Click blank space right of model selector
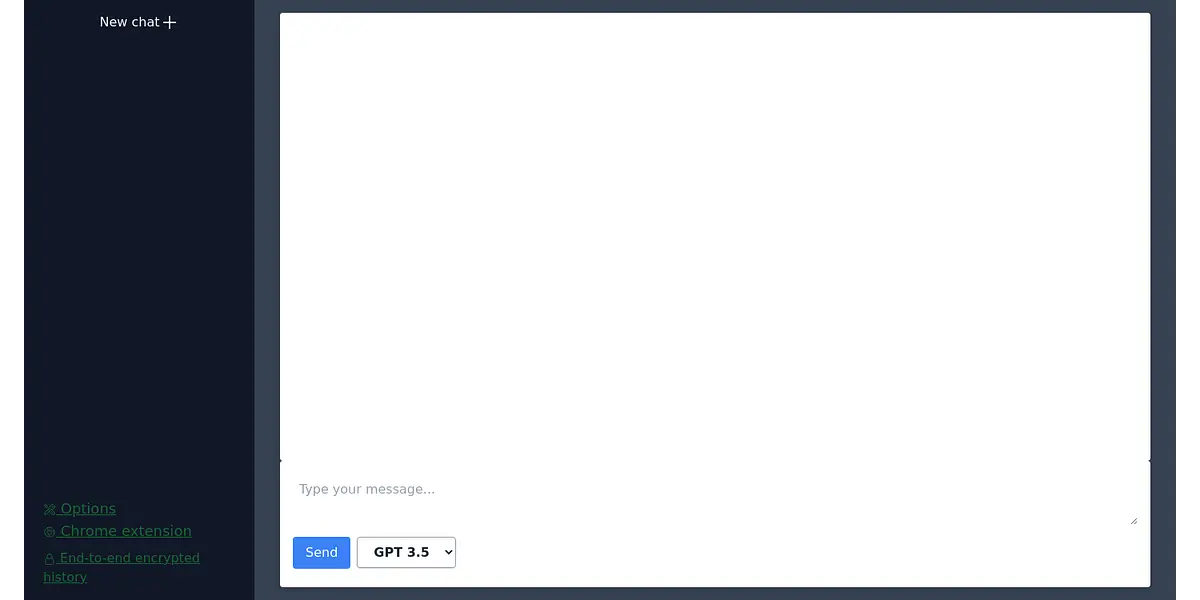 click(x=800, y=552)
